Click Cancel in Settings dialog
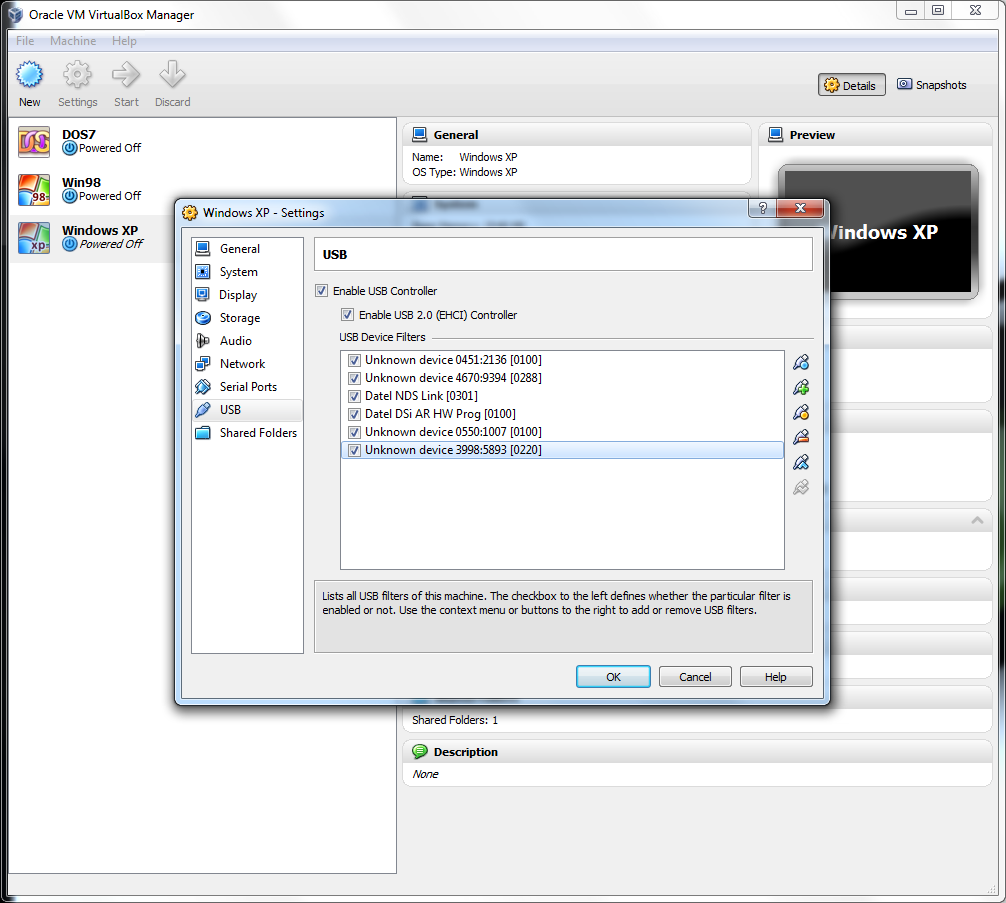Viewport: 1006px width, 903px height. [695, 676]
